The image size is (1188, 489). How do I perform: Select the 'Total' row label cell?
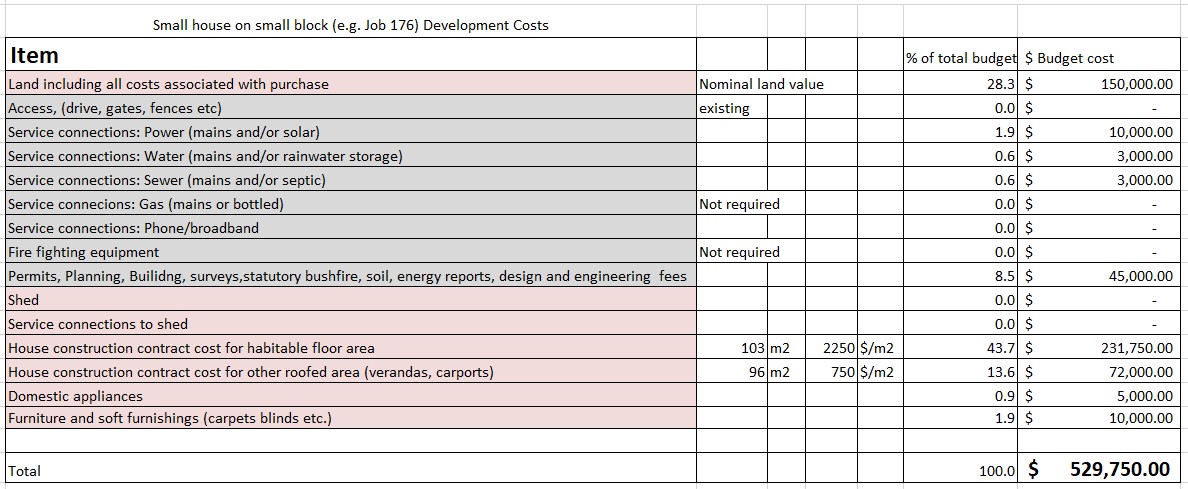tap(25, 470)
